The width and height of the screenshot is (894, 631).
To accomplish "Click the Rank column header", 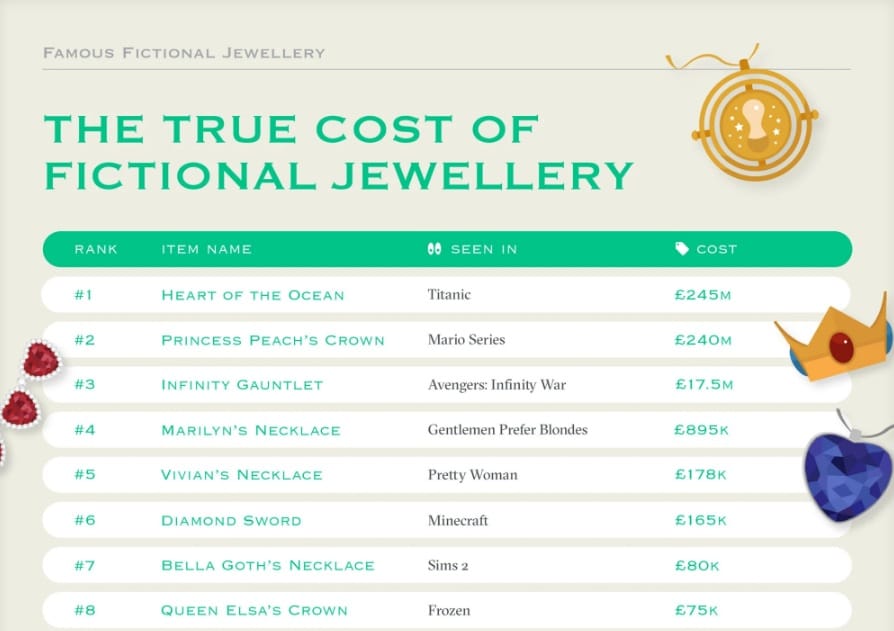I will [96, 249].
